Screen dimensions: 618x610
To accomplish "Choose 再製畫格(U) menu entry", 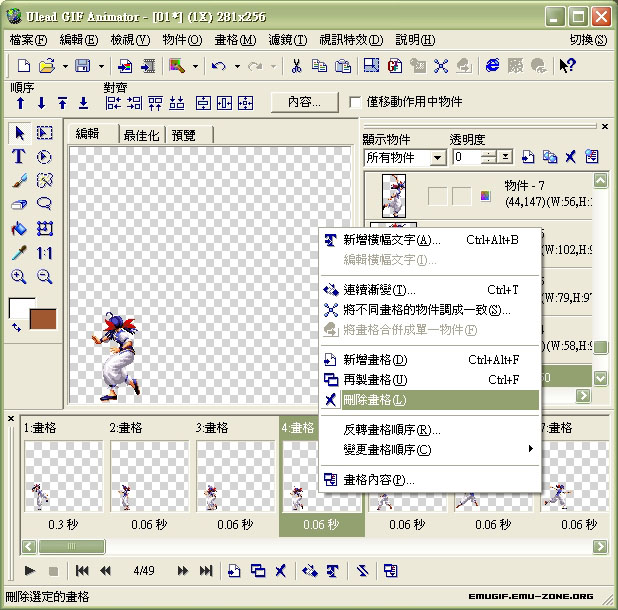I will tap(430, 379).
